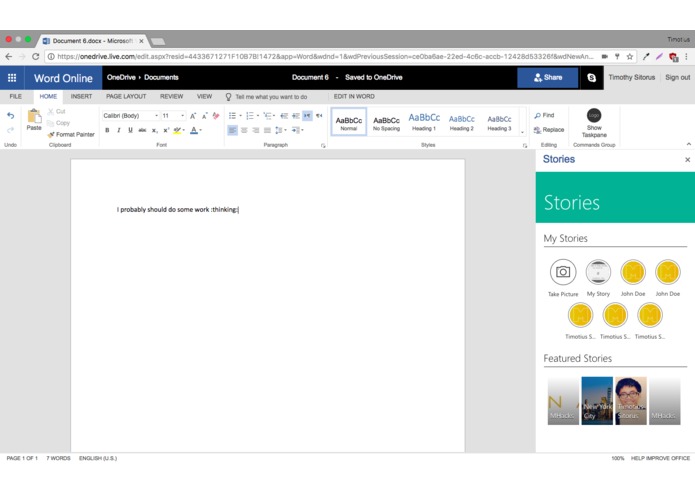
Task: Click the Find button
Action: tap(544, 115)
